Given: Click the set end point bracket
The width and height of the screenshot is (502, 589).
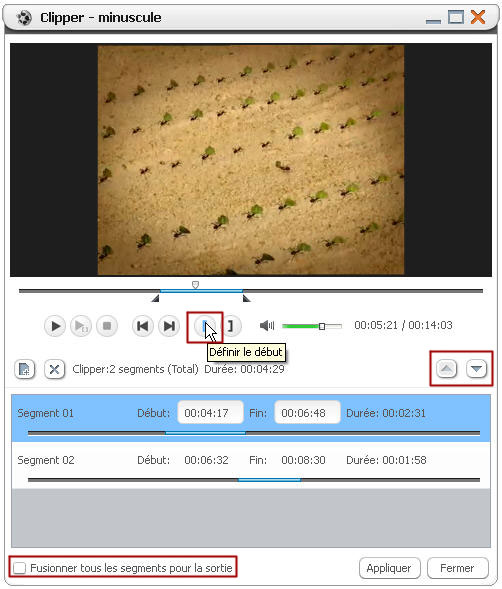Looking at the screenshot, I should point(231,326).
